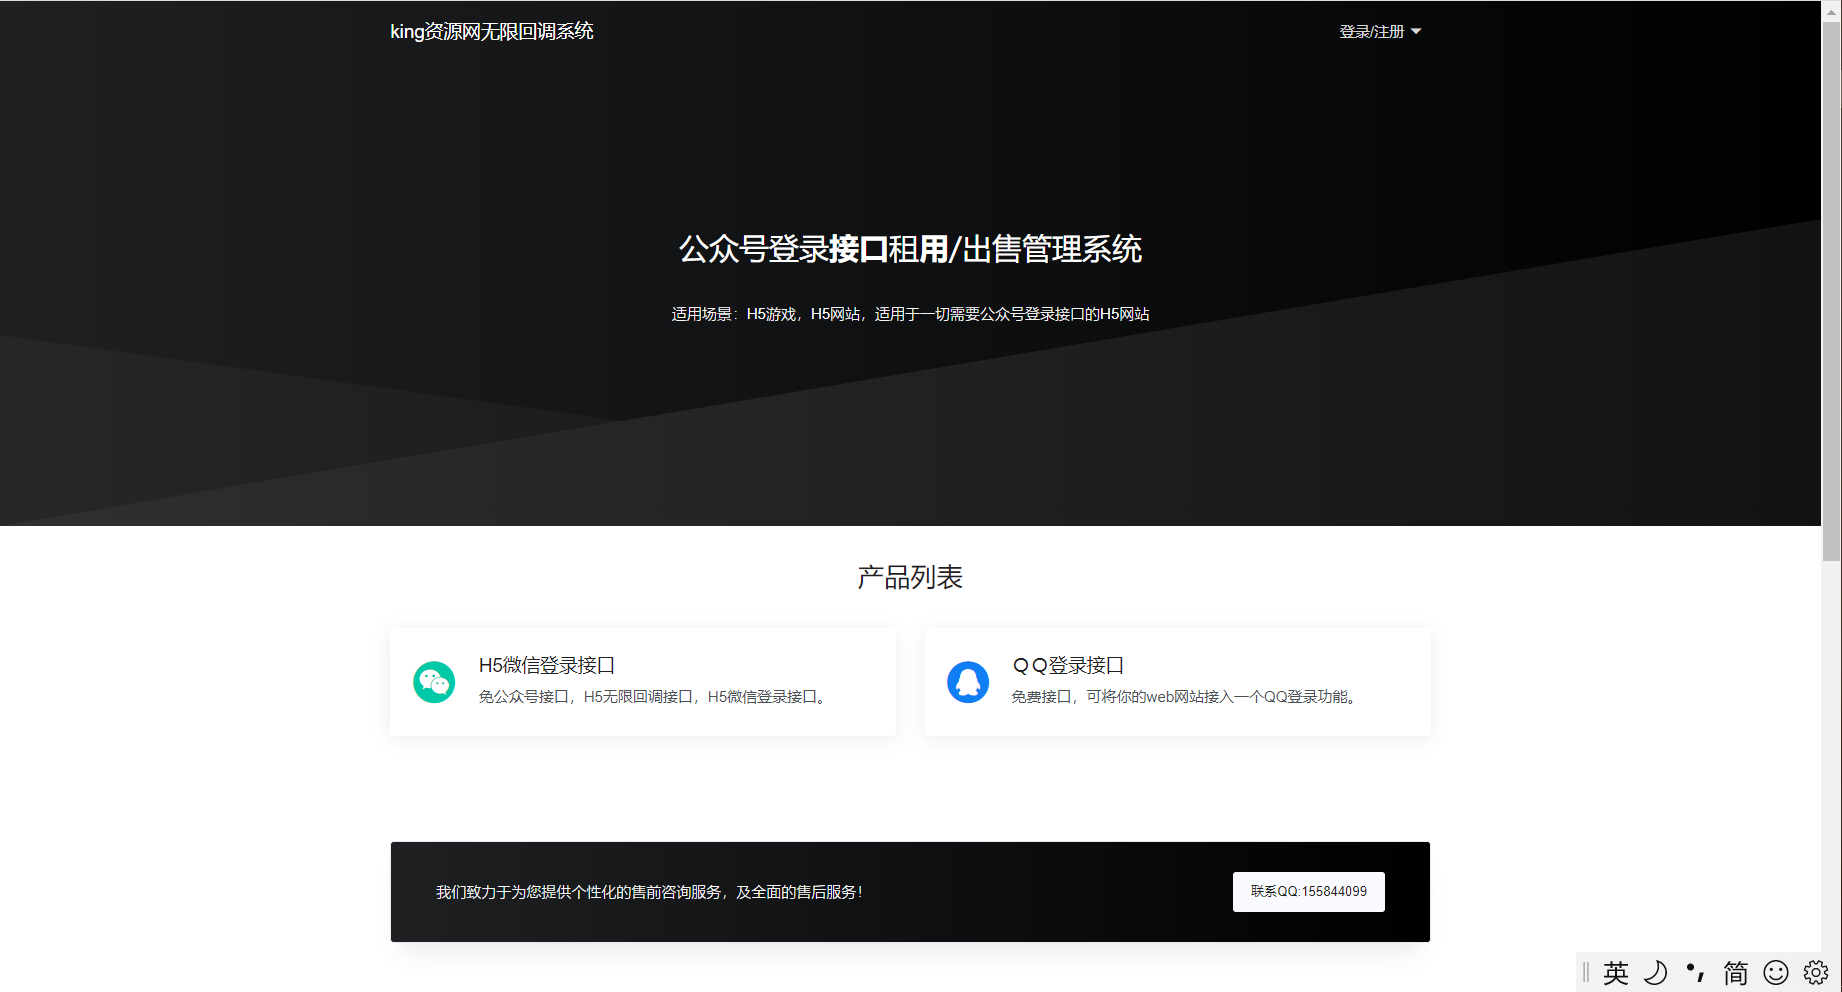1842x992 pixels.
Task: Click the 联系QQ:155844099 button
Action: [x=1308, y=891]
